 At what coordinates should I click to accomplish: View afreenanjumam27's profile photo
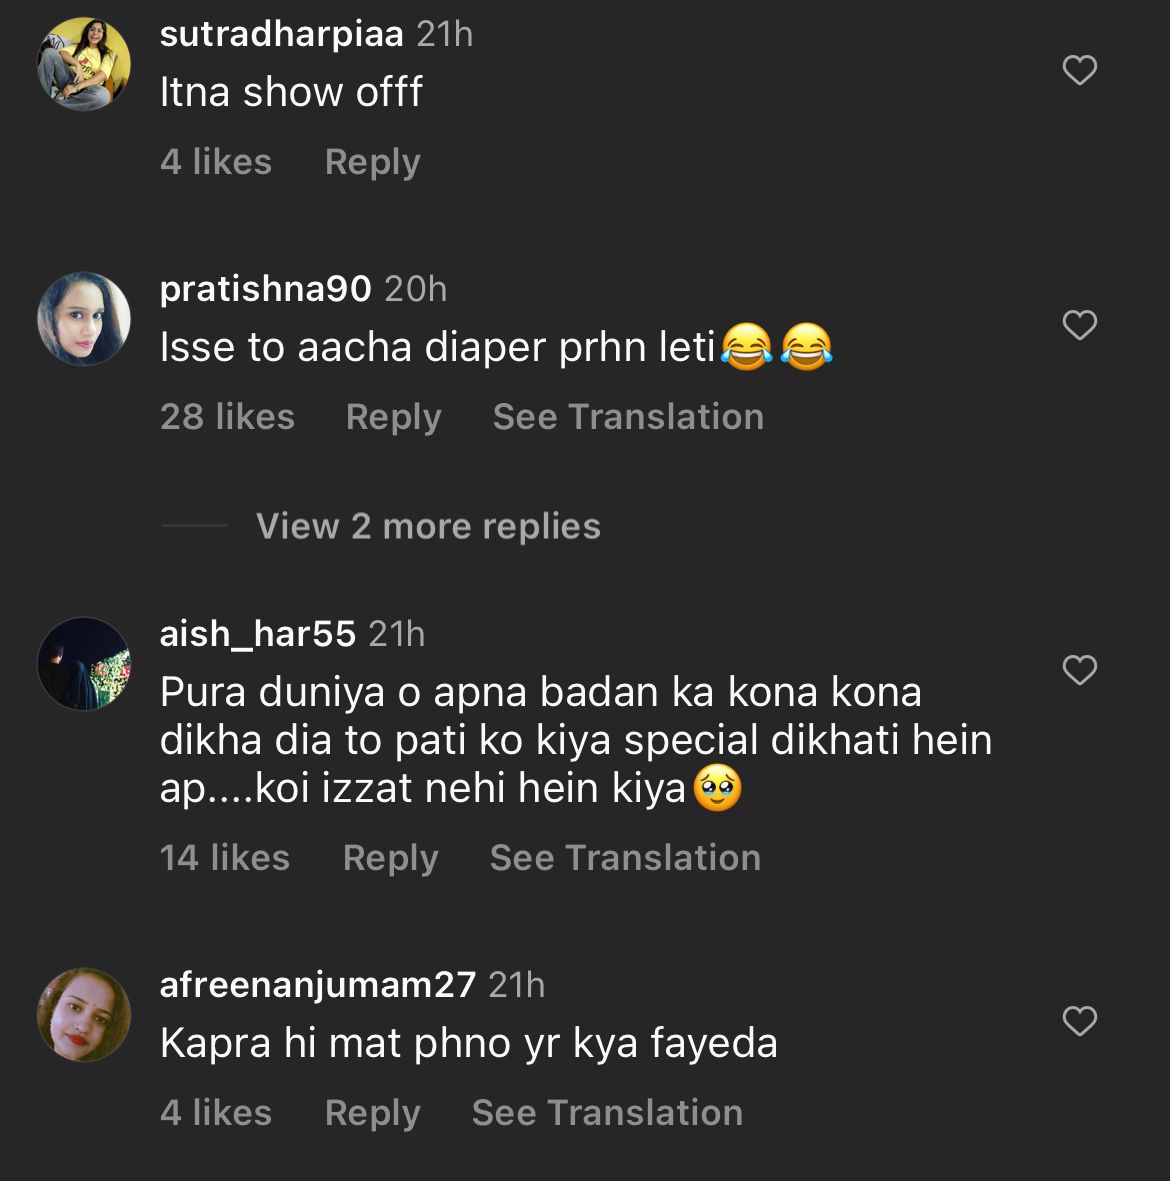pos(84,1014)
